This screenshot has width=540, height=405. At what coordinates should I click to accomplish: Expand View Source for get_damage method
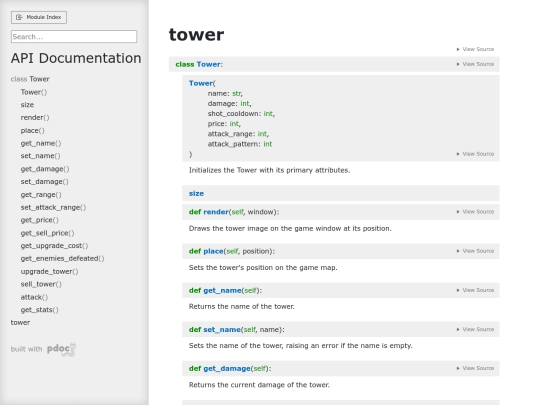pos(475,368)
